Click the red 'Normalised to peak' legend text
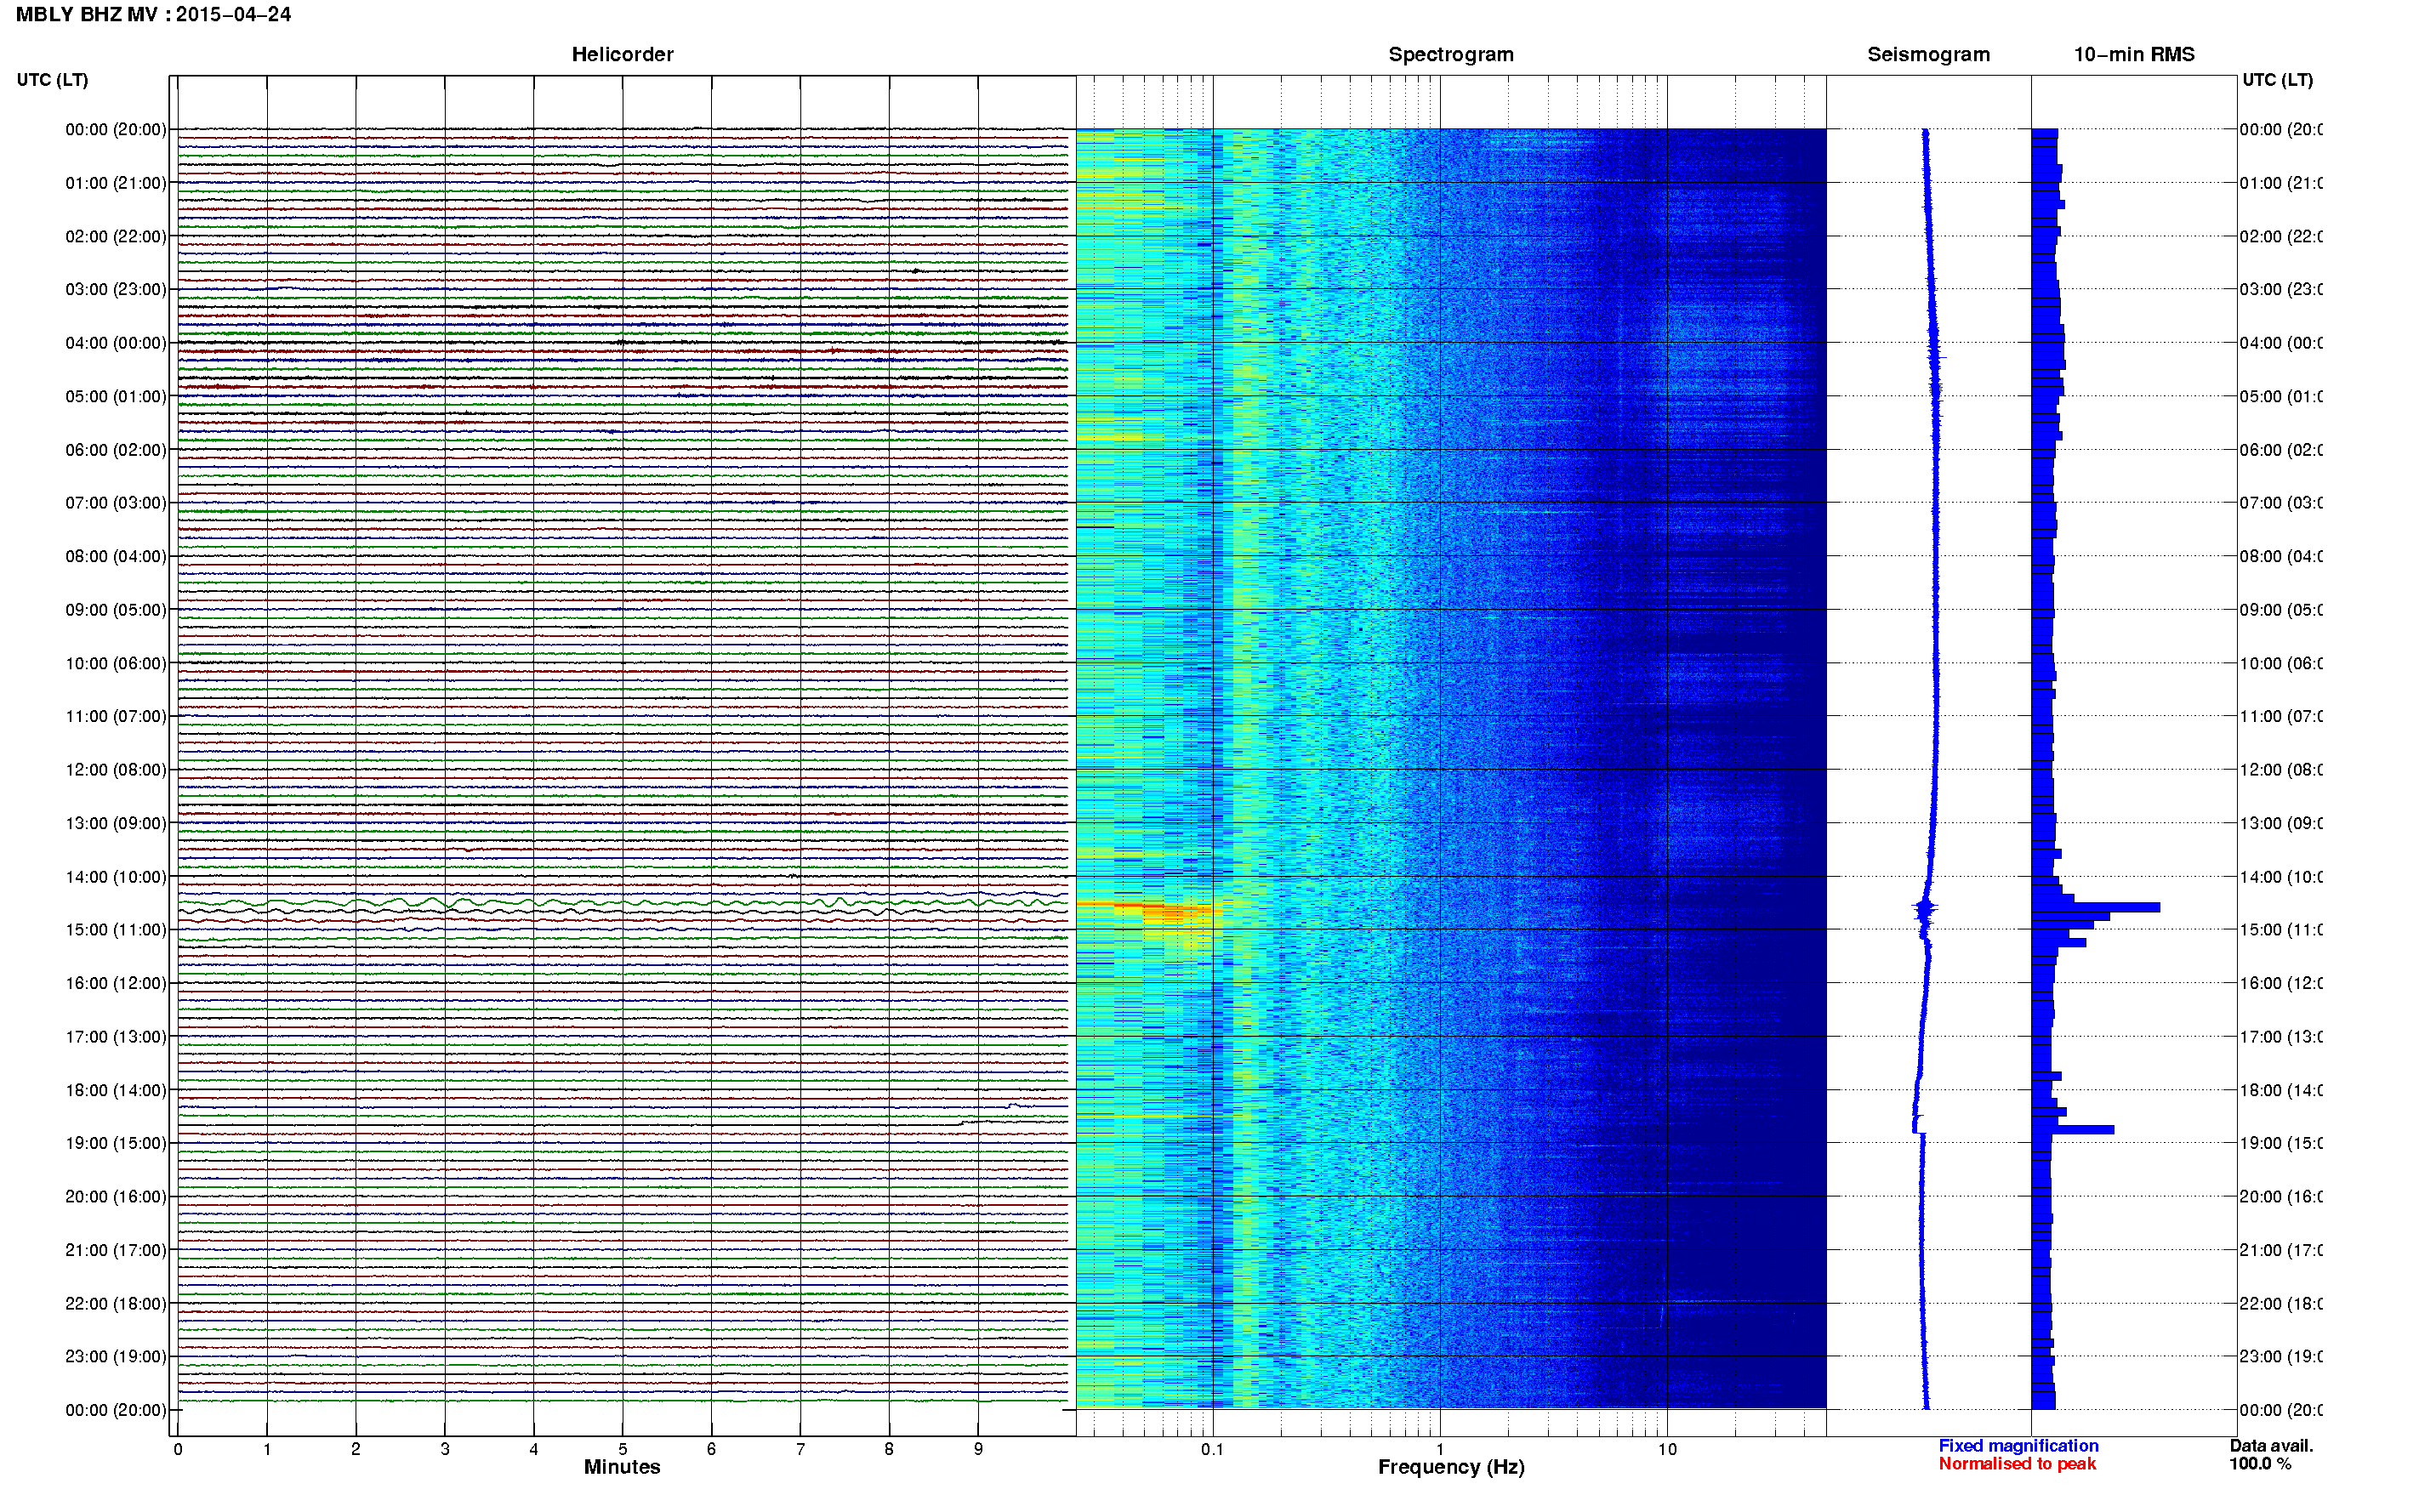This screenshot has width=2419, height=1512. 2017,1464
